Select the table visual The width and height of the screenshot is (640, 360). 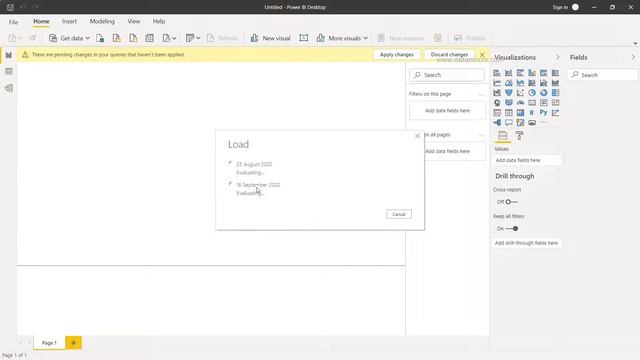[x=509, y=113]
